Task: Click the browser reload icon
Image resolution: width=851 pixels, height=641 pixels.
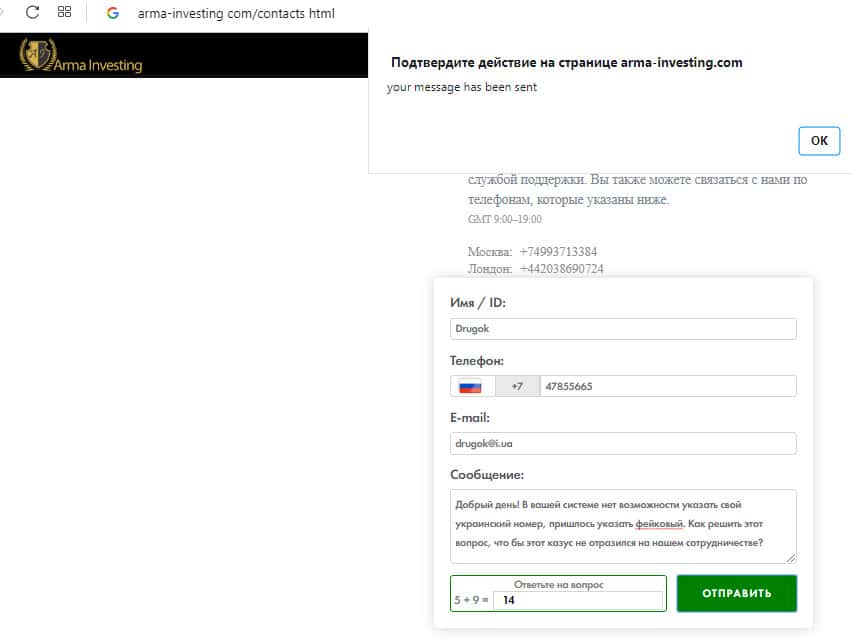Action: (32, 13)
